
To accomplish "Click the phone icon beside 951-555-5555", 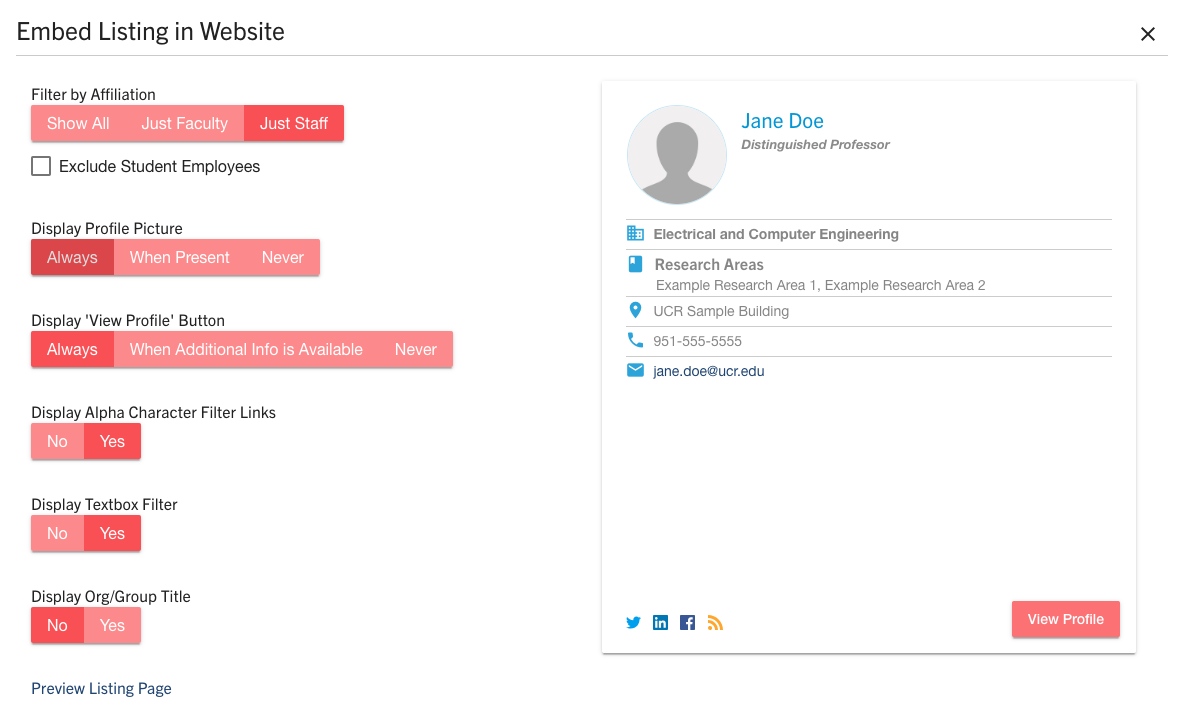I will coord(635,341).
